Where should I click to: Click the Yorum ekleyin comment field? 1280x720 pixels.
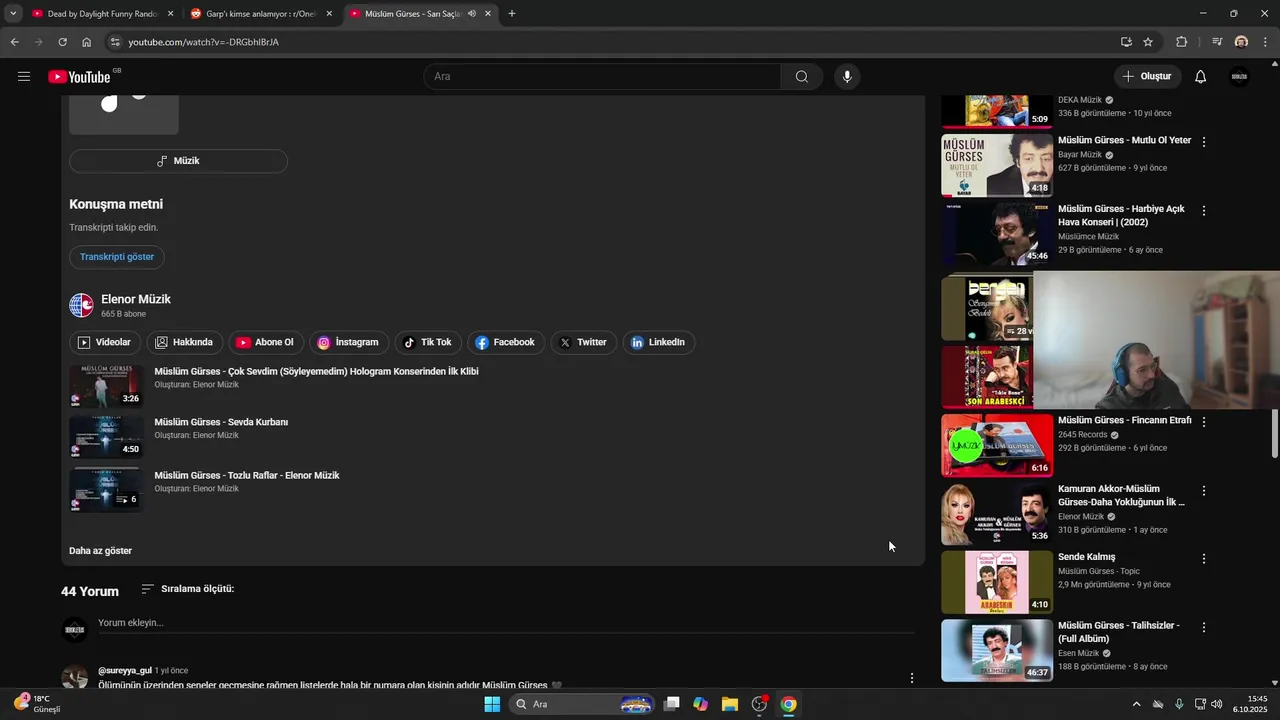pos(506,623)
